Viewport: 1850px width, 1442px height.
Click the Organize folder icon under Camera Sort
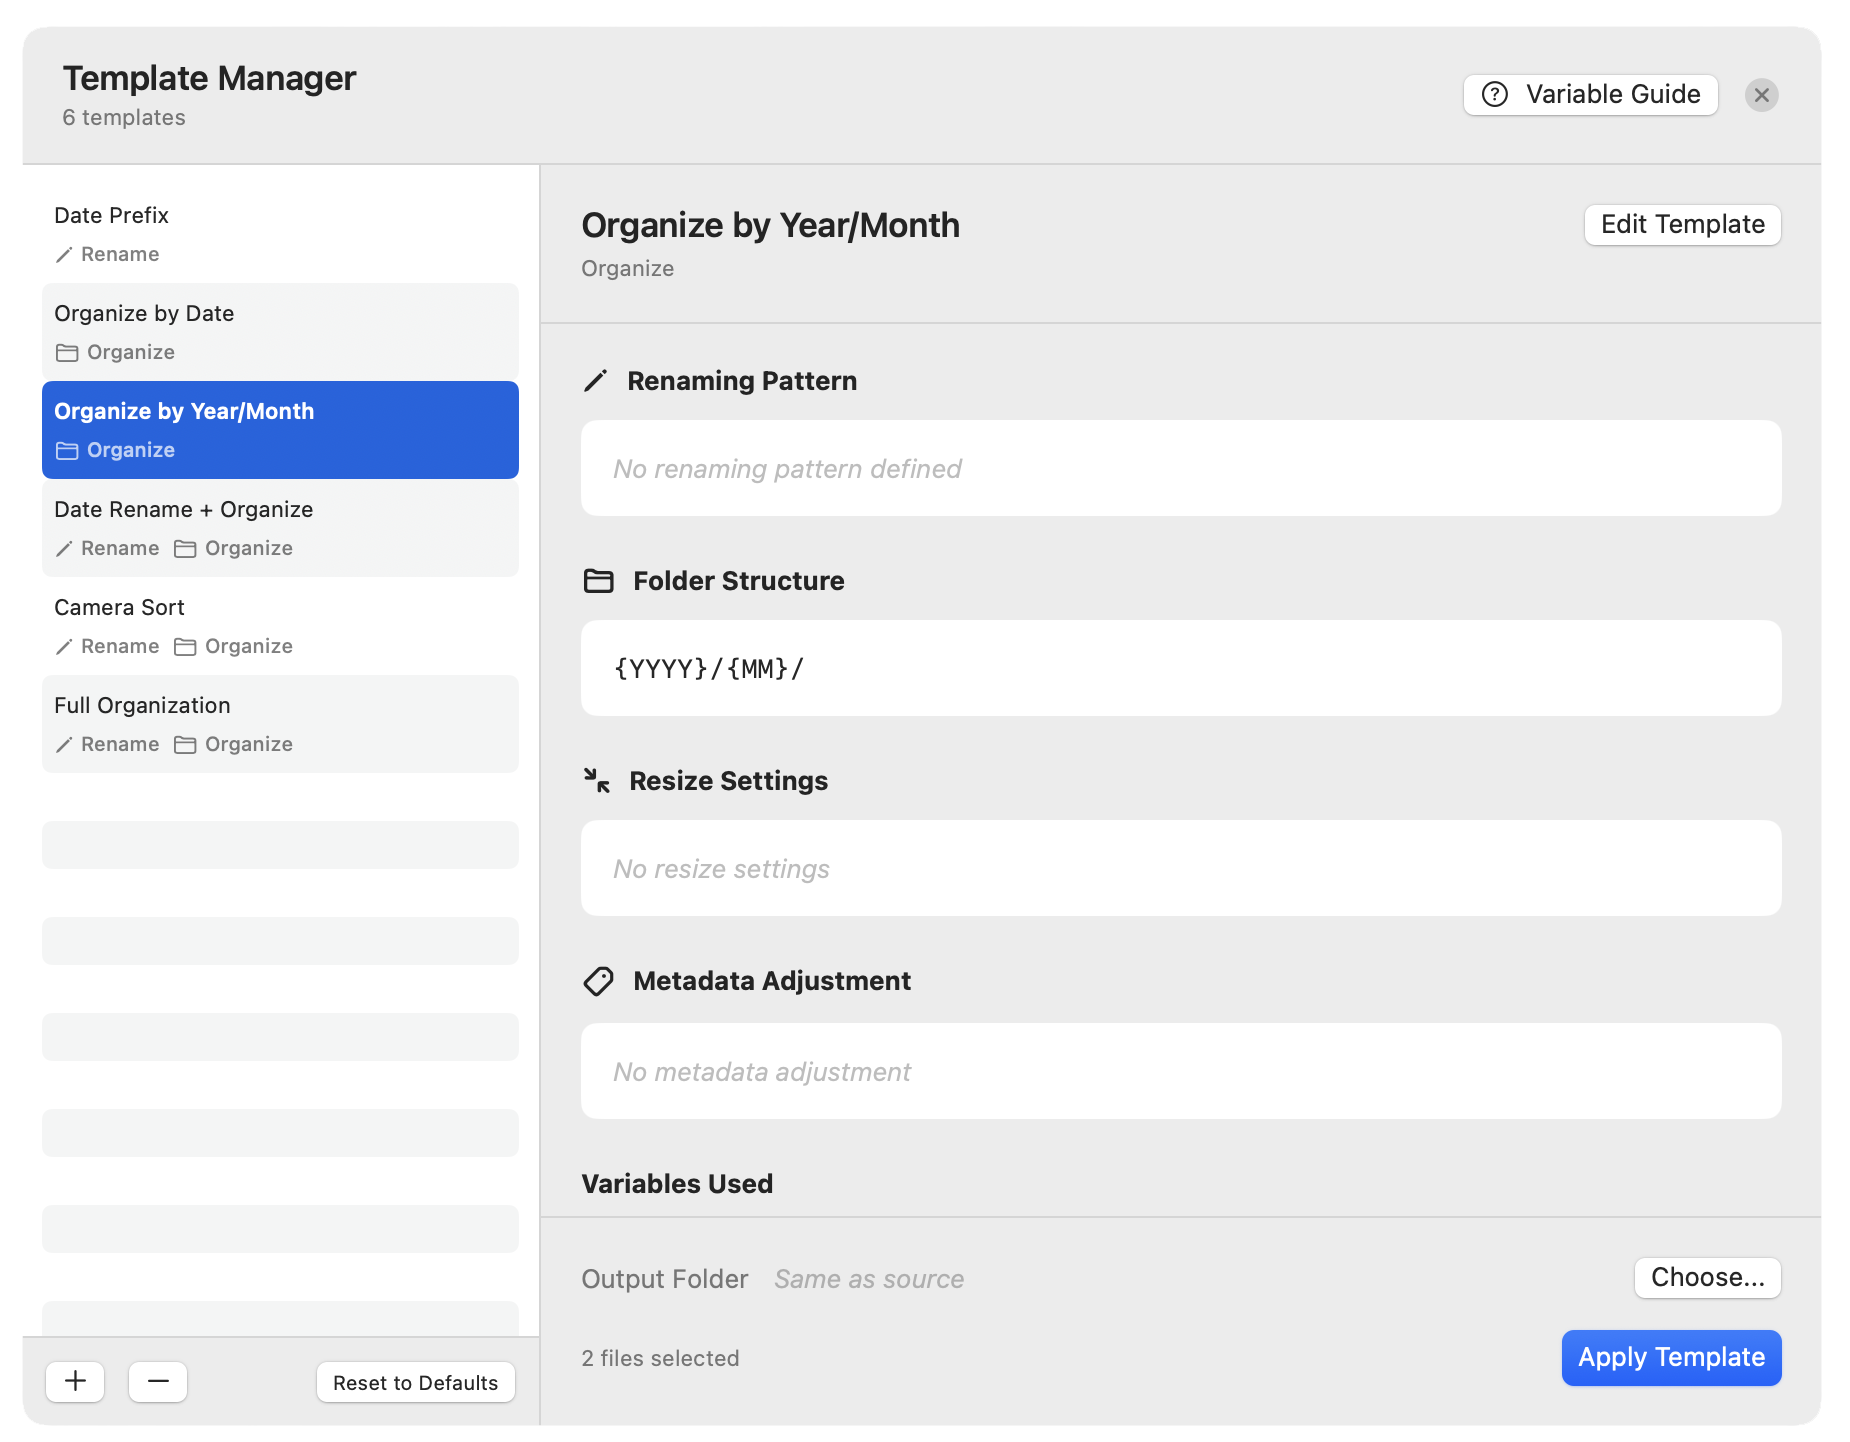(184, 646)
